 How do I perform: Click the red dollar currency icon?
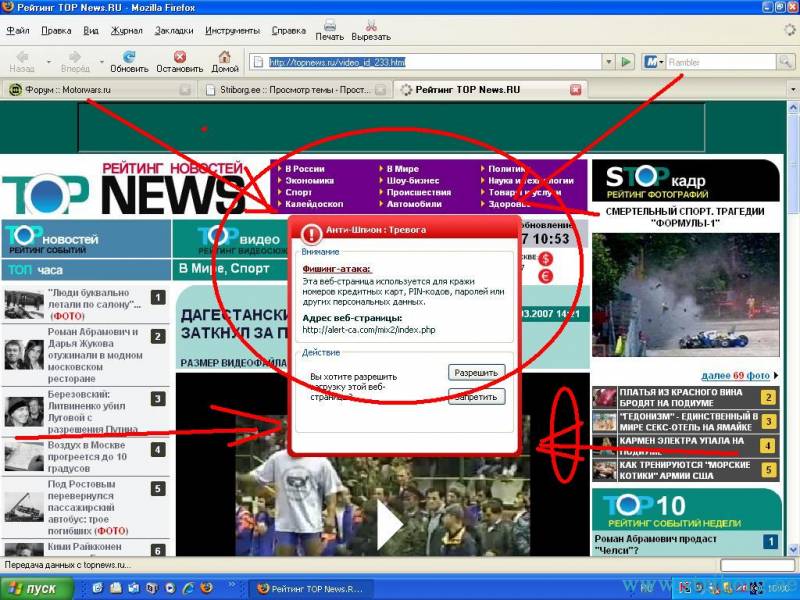point(545,259)
